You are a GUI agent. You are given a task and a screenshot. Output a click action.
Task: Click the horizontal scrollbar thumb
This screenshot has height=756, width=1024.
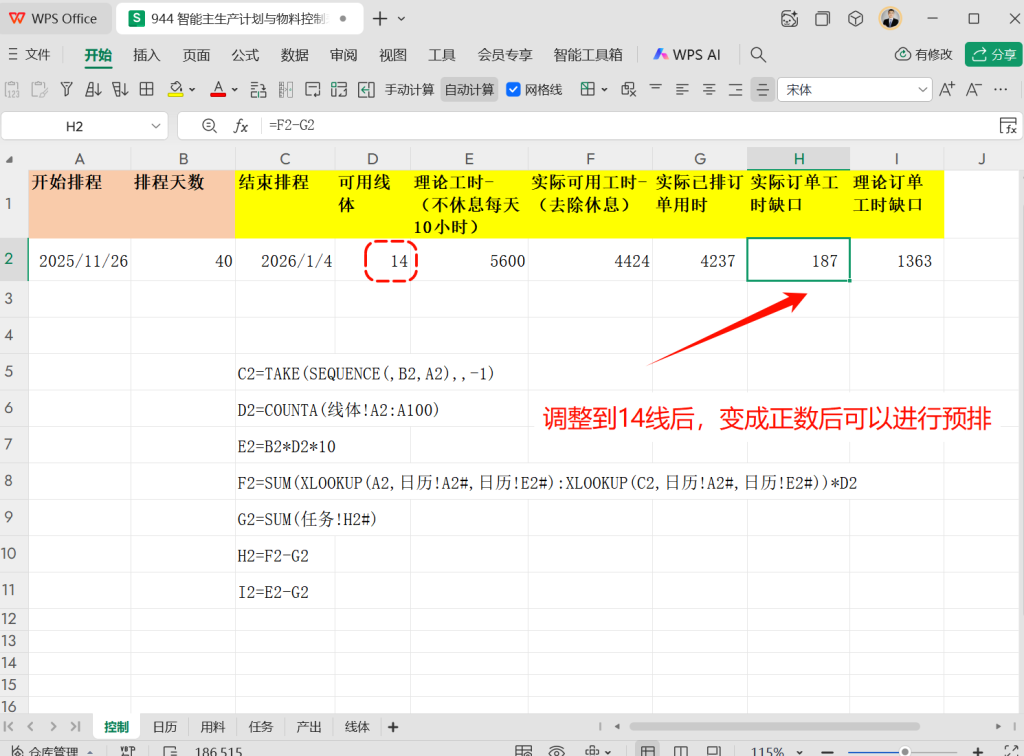[775, 726]
